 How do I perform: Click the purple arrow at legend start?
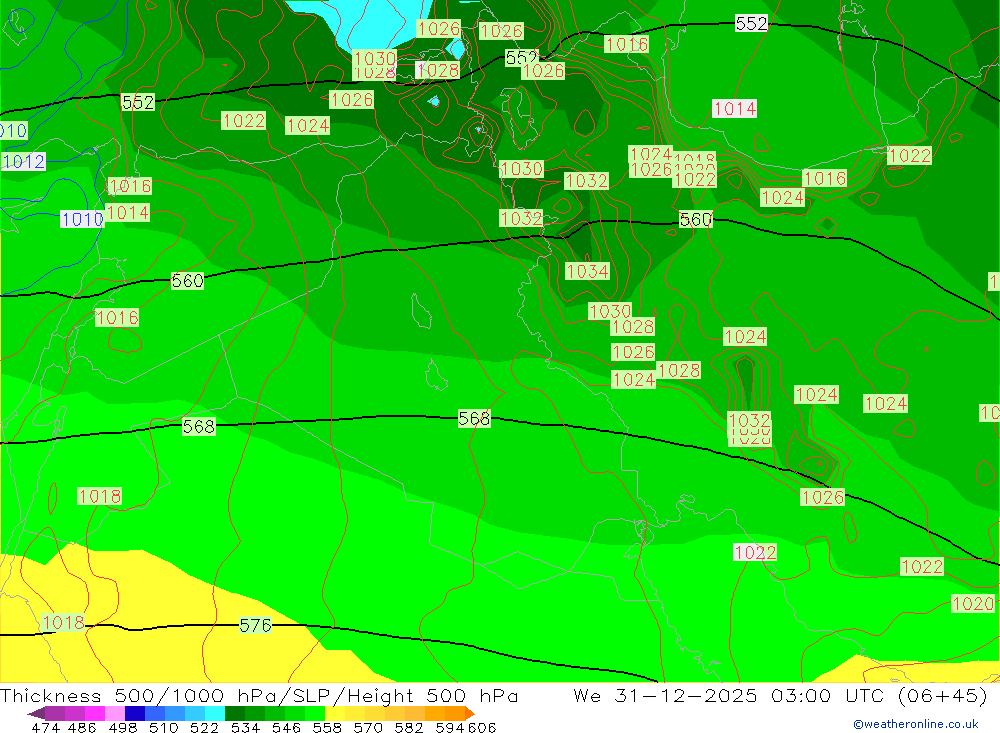tap(36, 713)
